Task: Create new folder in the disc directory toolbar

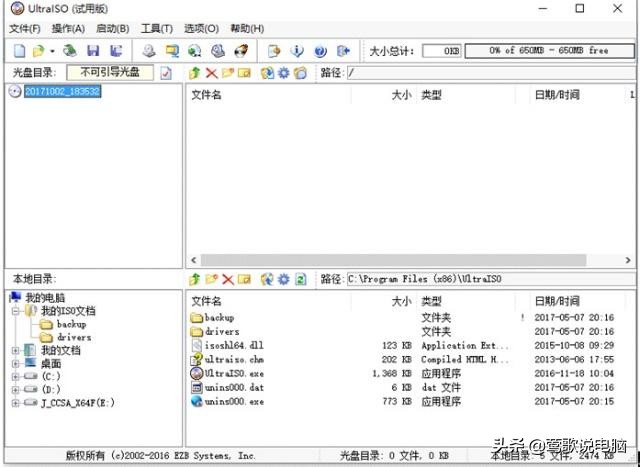Action: pyautogui.click(x=228, y=73)
